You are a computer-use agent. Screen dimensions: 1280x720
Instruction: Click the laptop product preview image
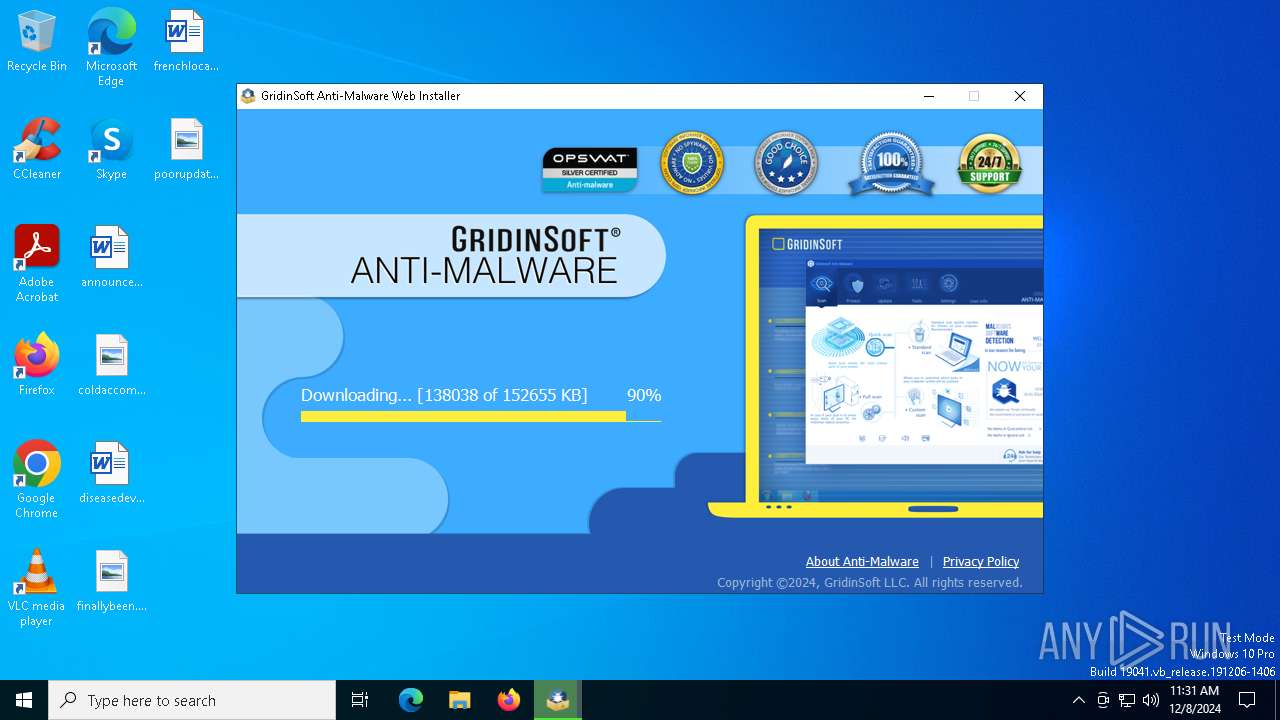(x=875, y=367)
